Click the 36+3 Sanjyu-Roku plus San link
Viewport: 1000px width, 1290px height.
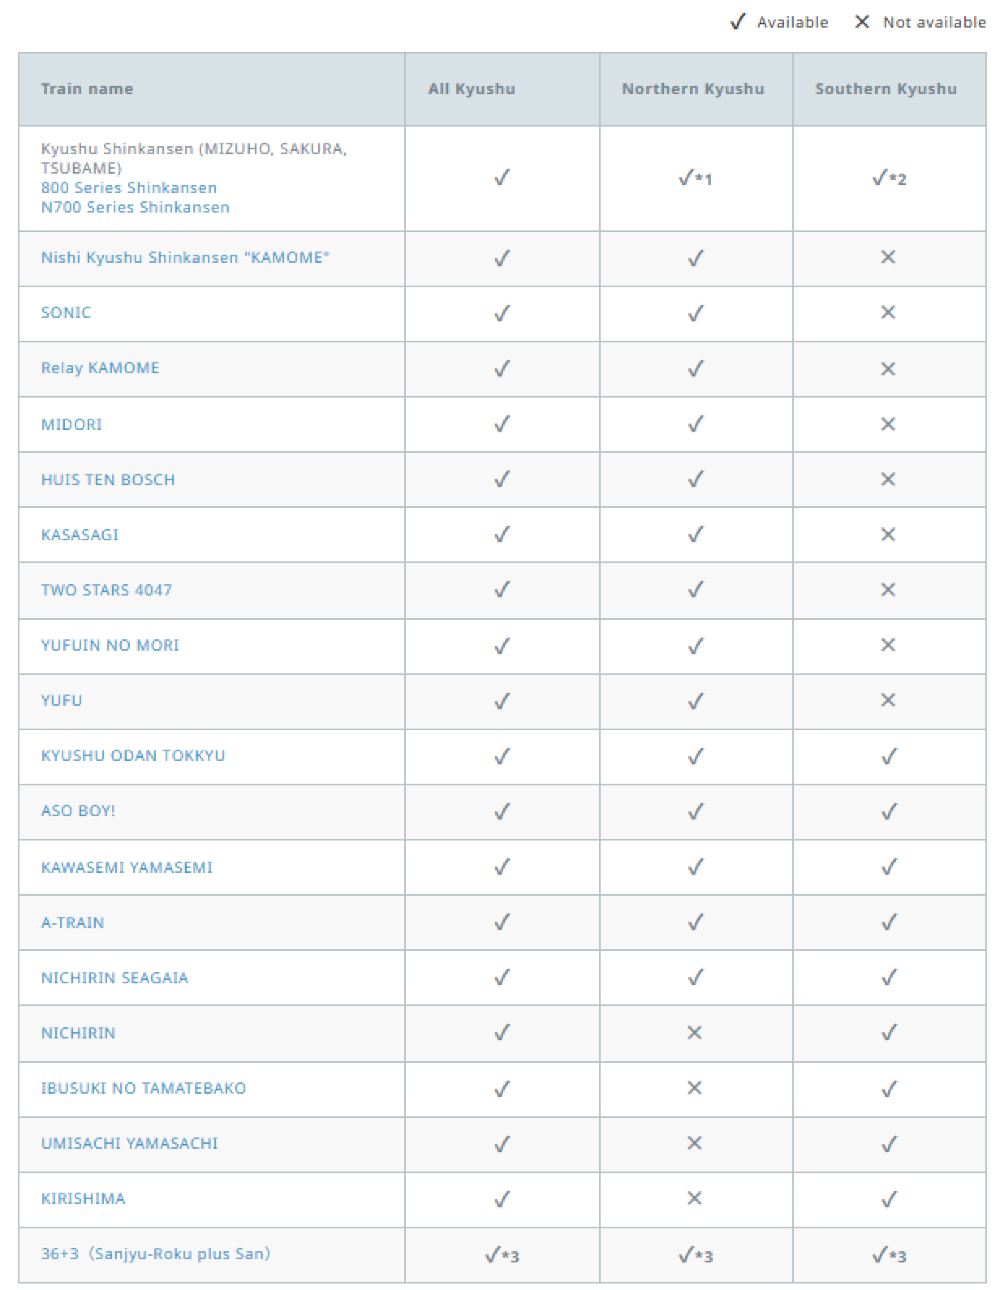click(x=155, y=1254)
